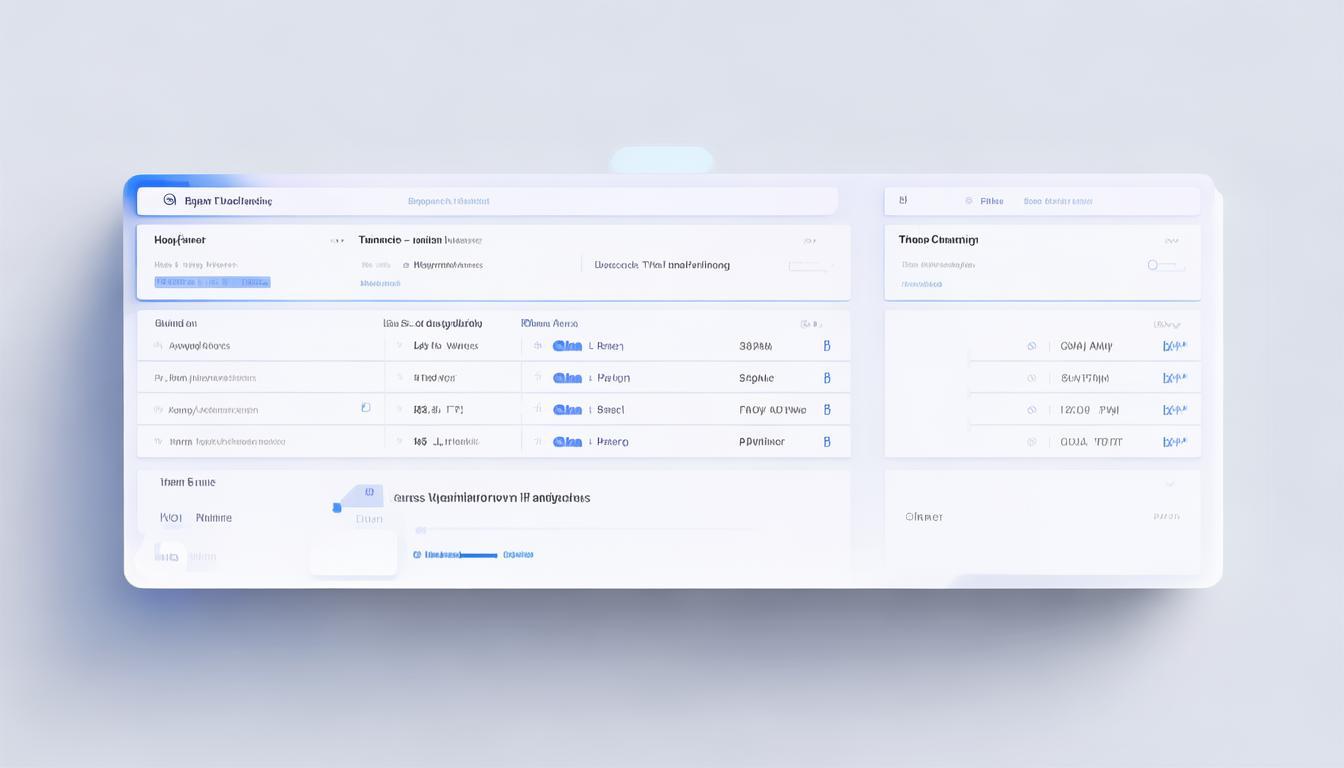
Task: Toggle the switch at the right of the left top card
Action: (809, 266)
